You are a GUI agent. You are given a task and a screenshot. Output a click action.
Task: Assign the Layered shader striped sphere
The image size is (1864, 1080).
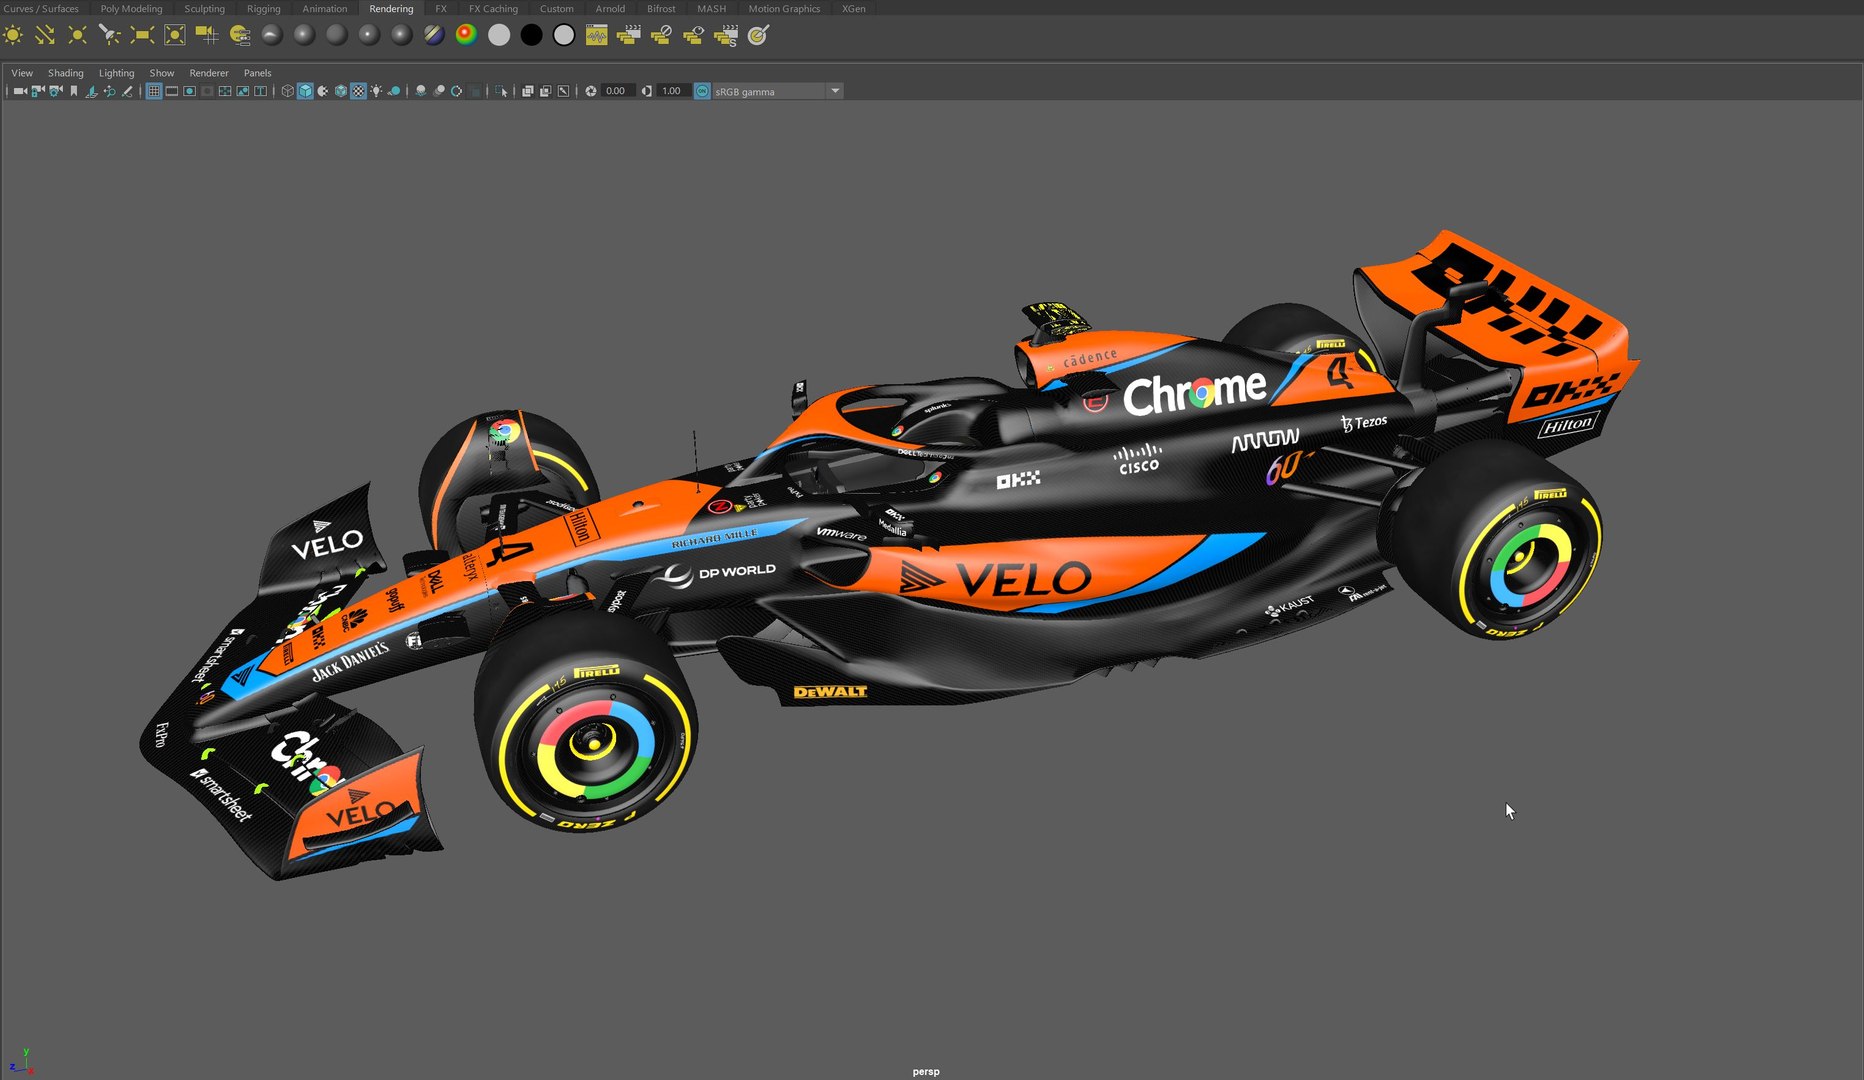click(434, 35)
